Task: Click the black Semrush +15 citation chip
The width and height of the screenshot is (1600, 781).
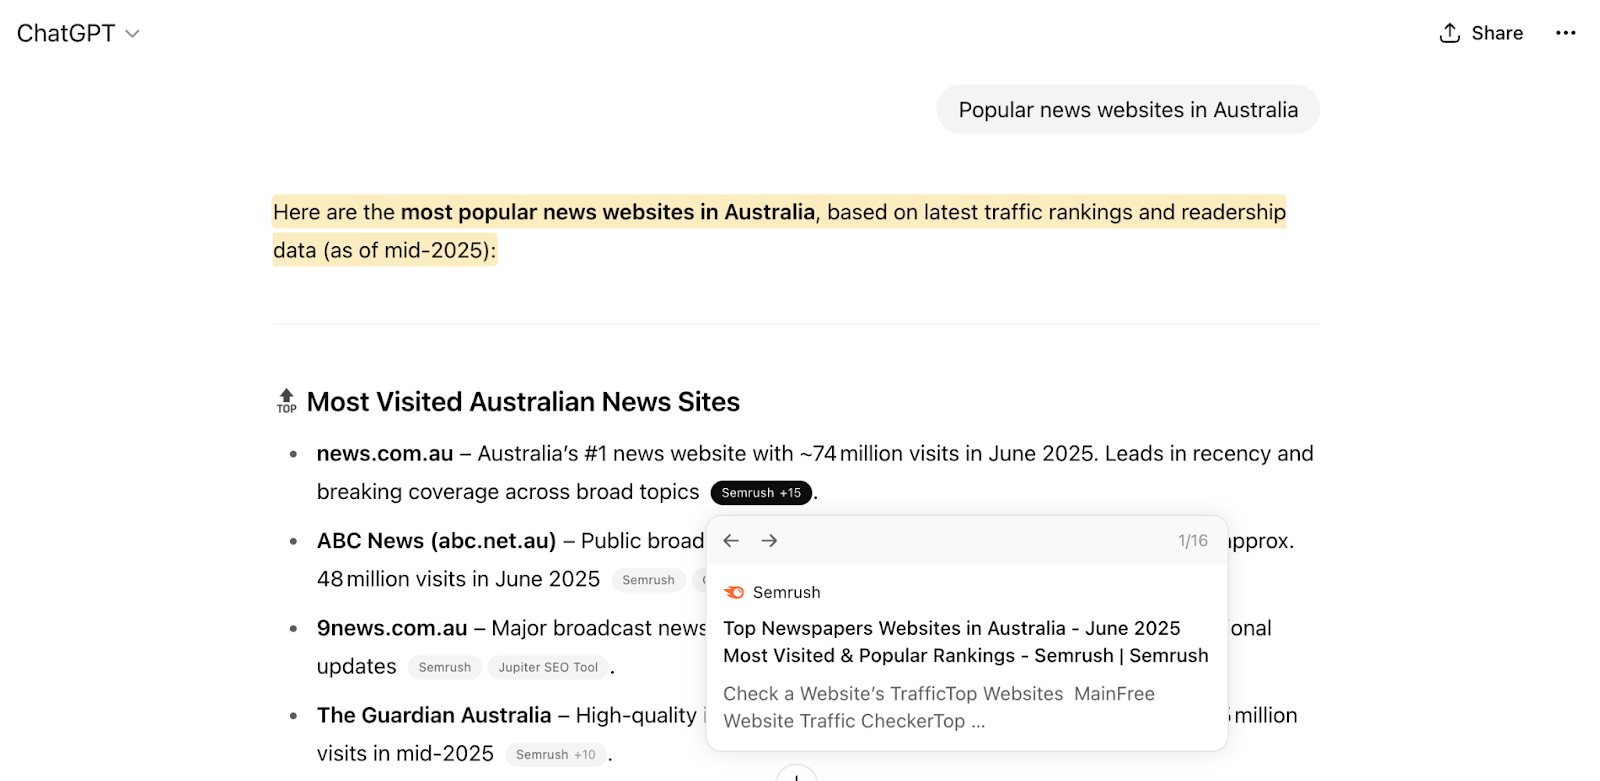Action: pos(761,493)
